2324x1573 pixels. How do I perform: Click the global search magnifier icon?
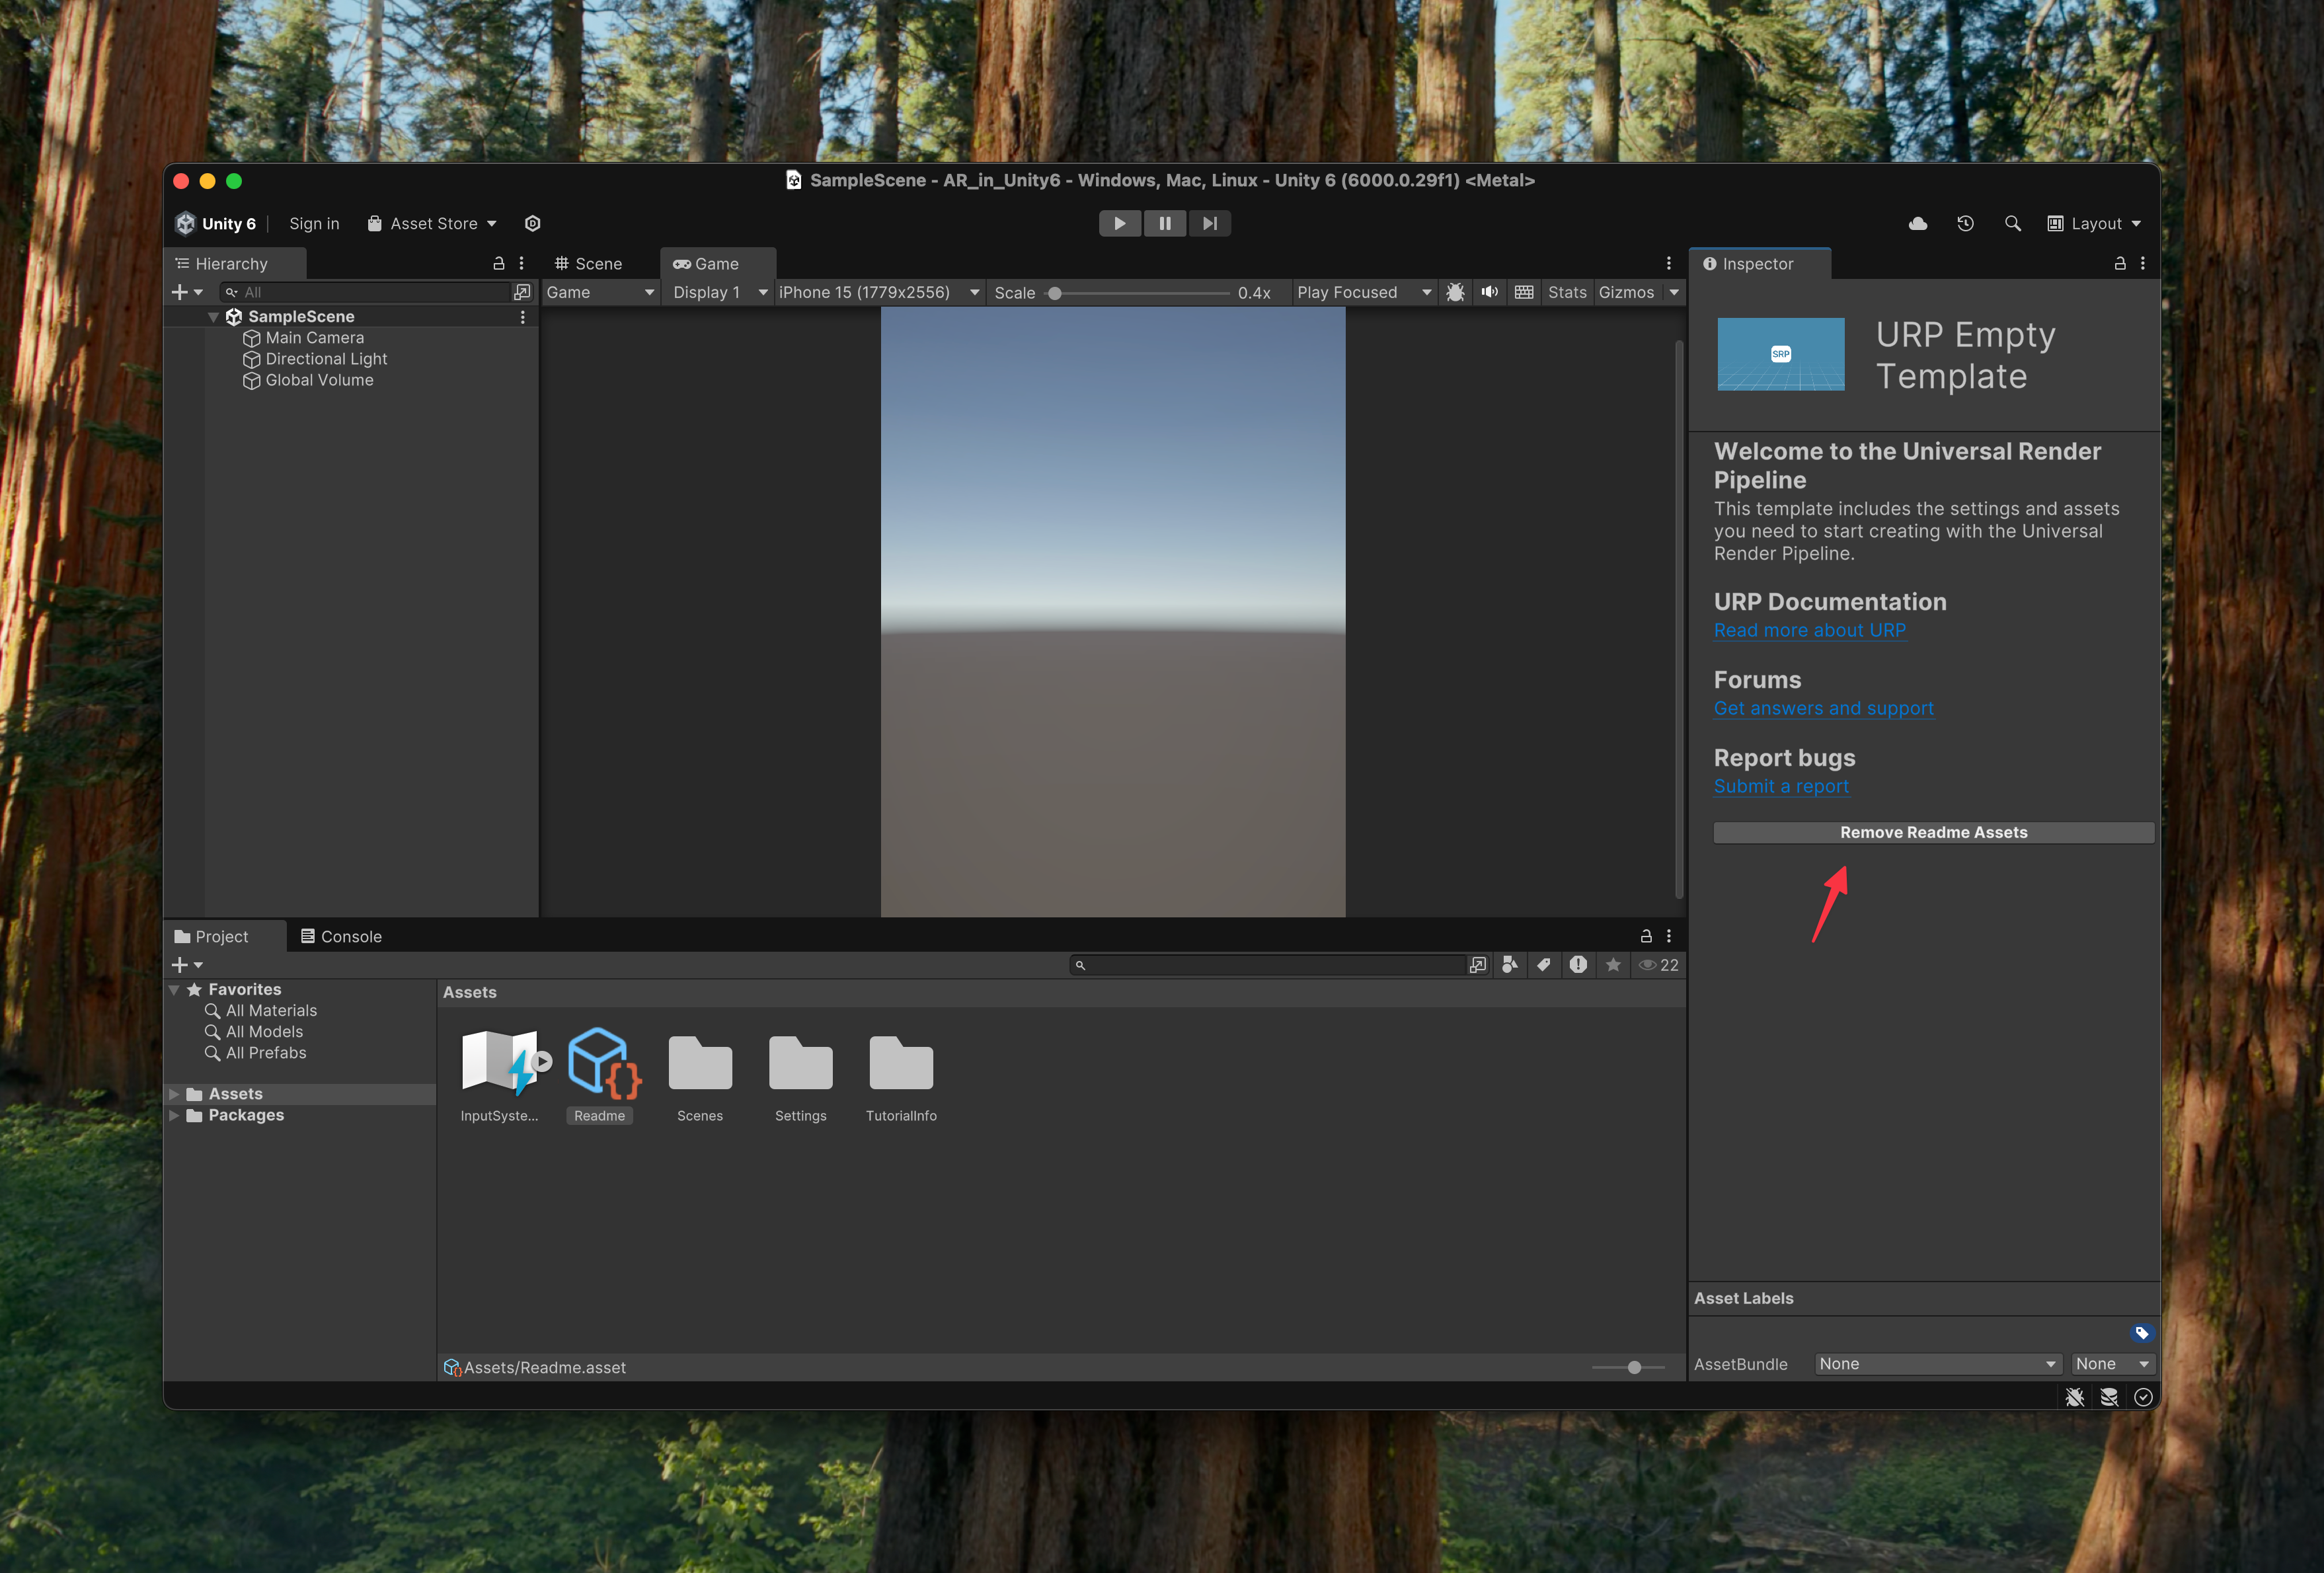coord(2012,223)
